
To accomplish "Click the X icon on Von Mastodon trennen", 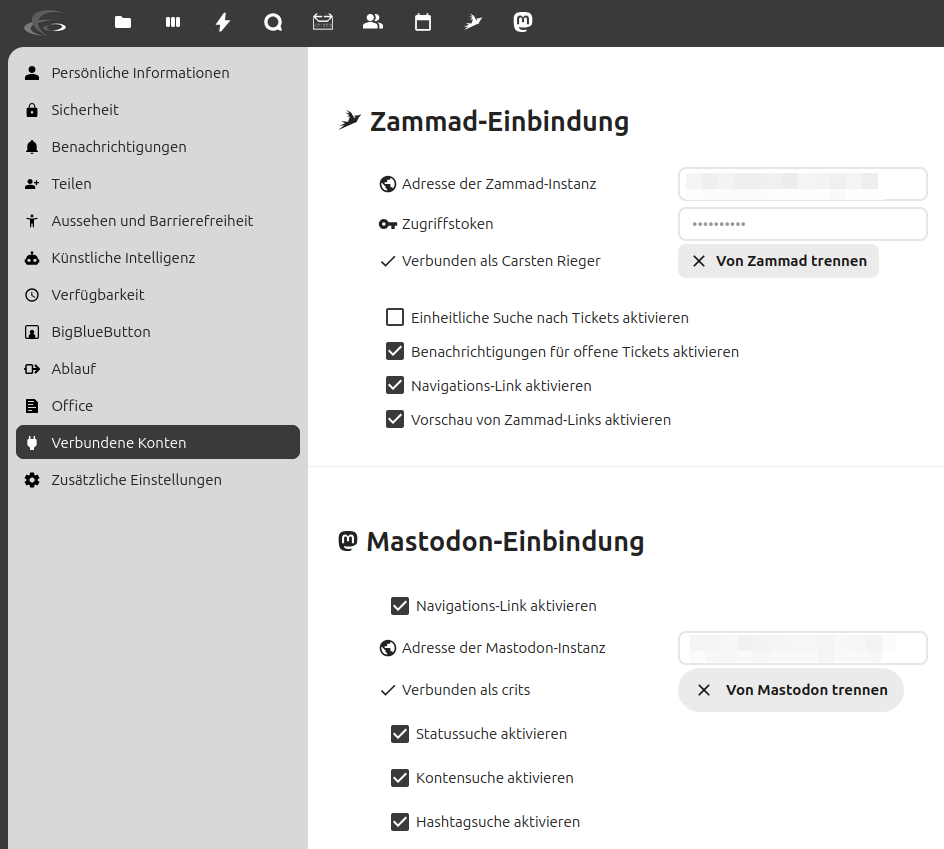I will click(704, 690).
